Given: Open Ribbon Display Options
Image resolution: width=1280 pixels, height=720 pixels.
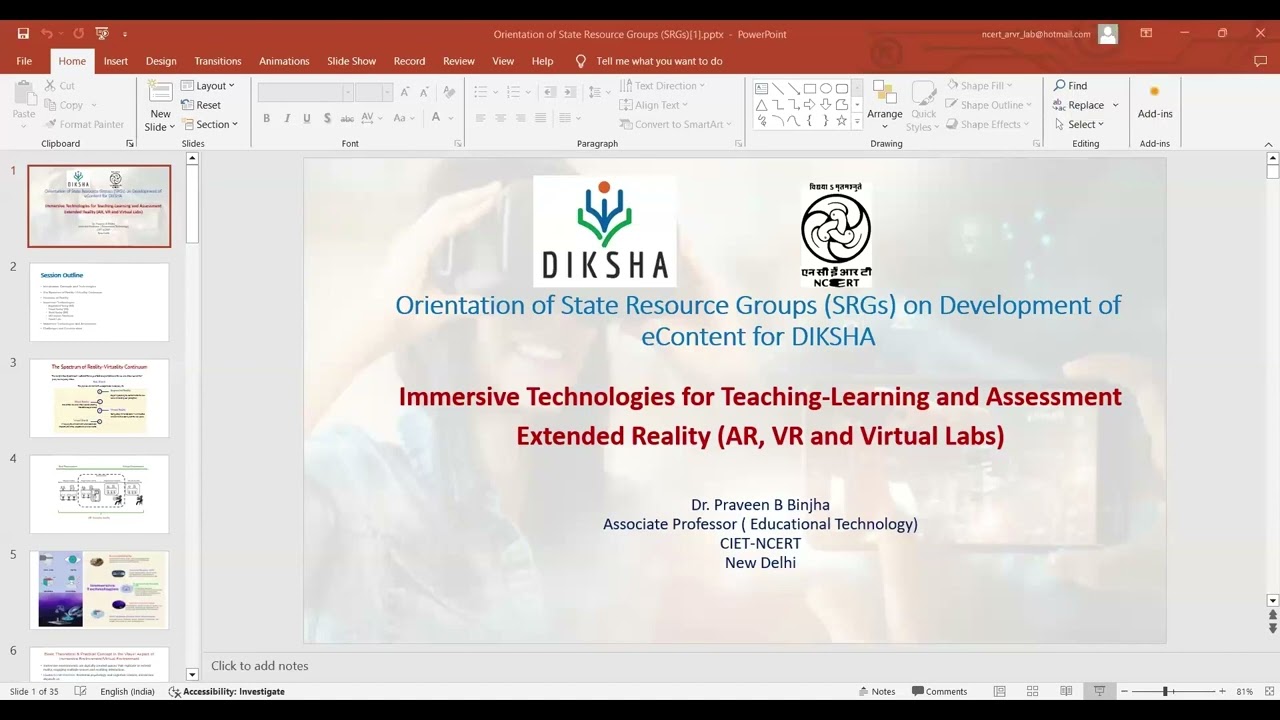Looking at the screenshot, I should point(1146,34).
